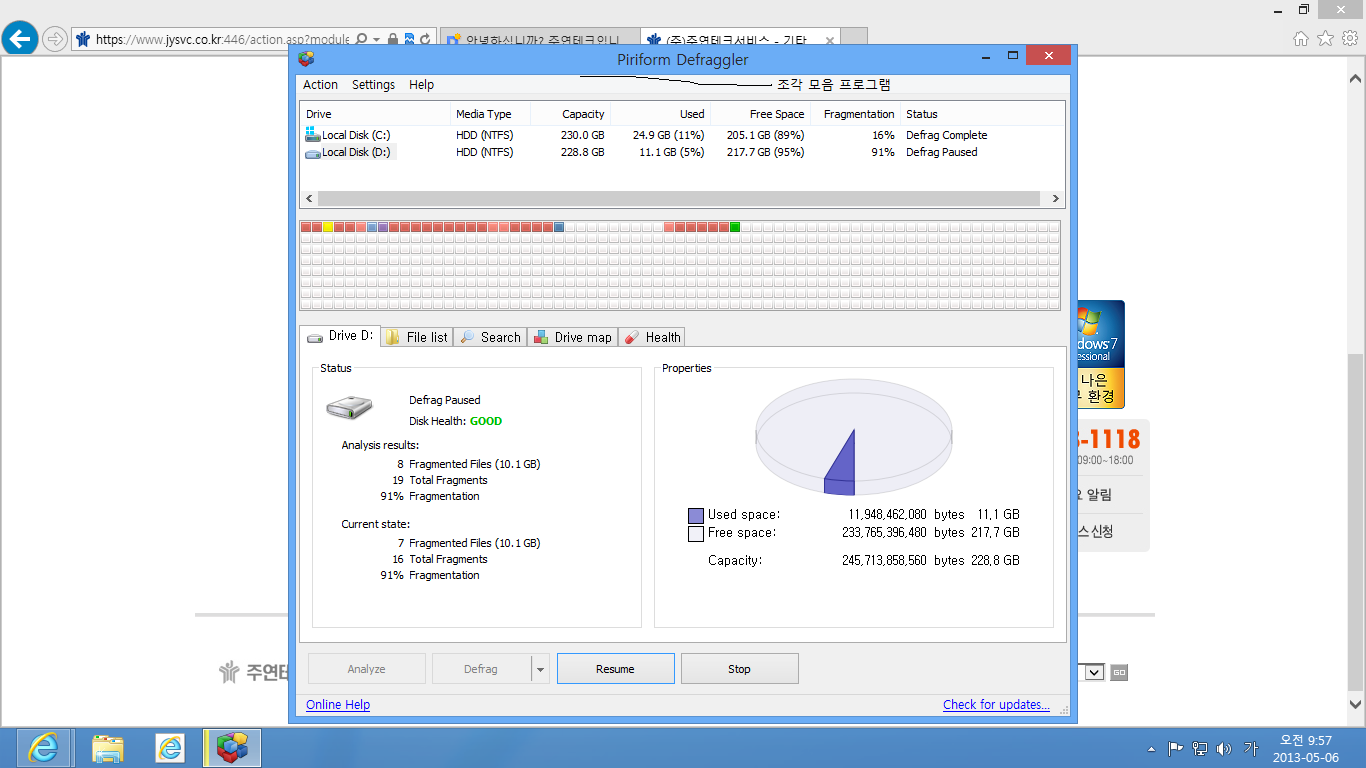Select the Local Disk (C:) drive row
The image size is (1366, 768).
tap(682, 135)
